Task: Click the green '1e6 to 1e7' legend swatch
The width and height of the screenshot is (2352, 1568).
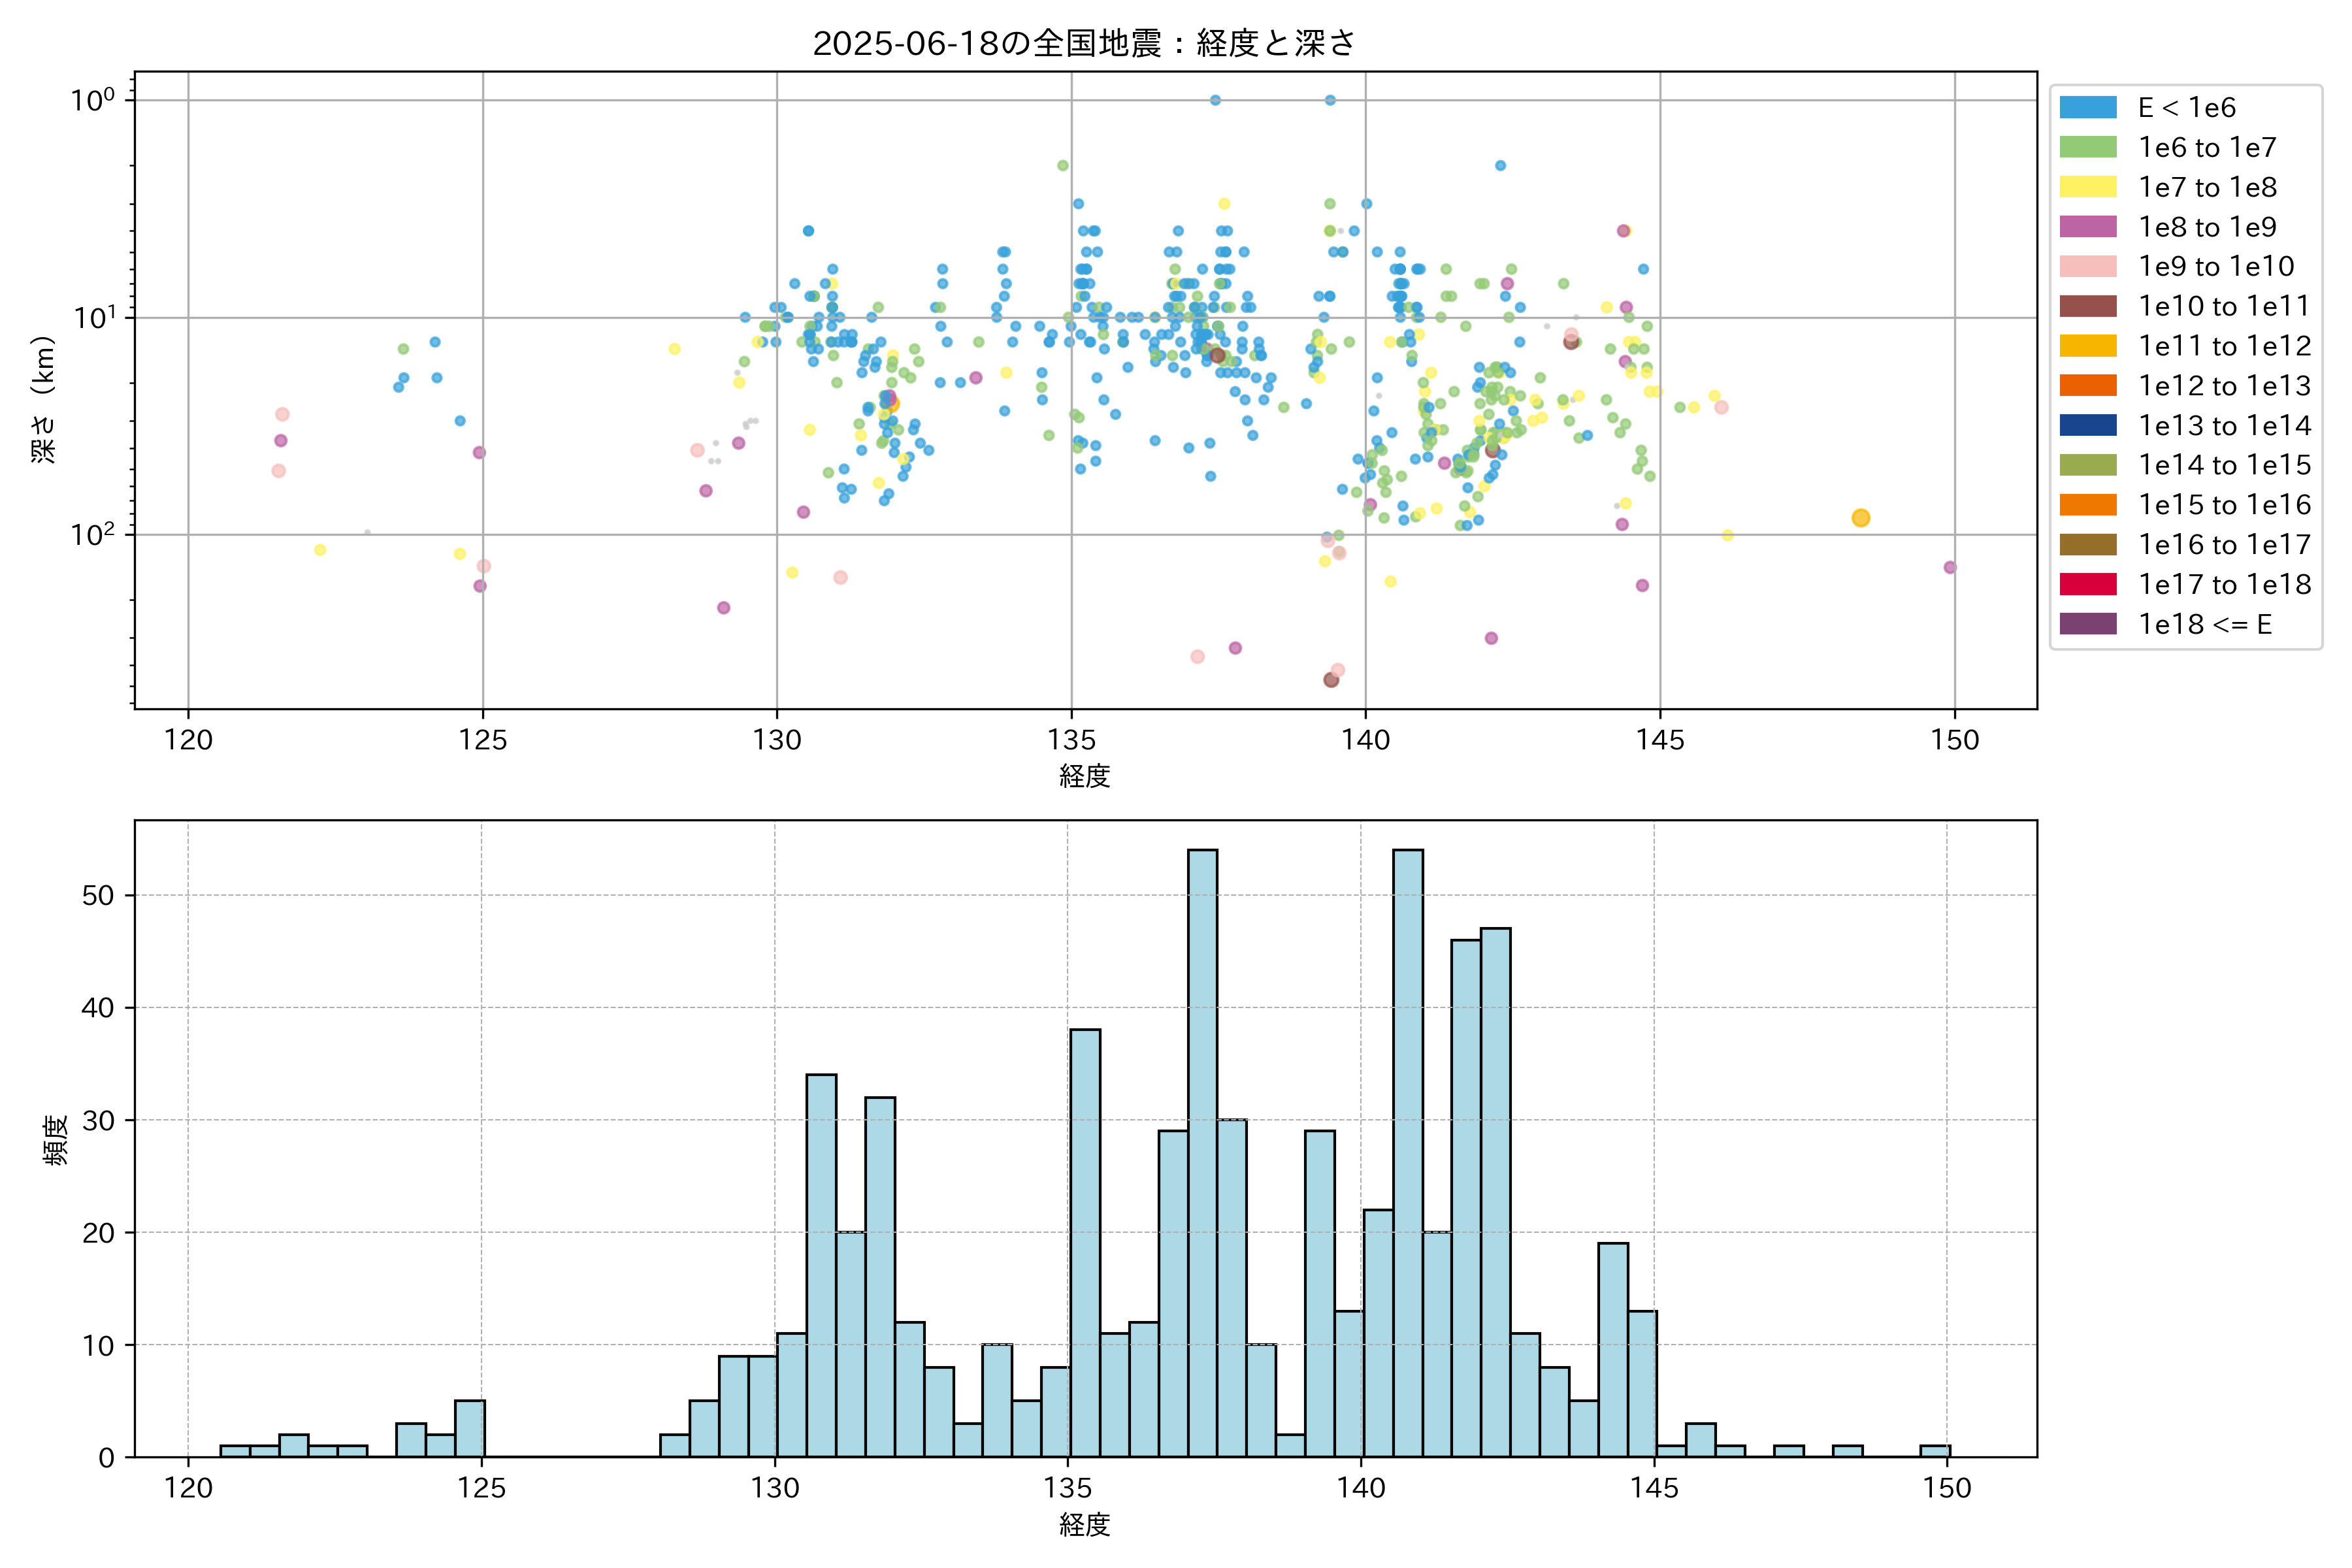Action: tap(2087, 147)
